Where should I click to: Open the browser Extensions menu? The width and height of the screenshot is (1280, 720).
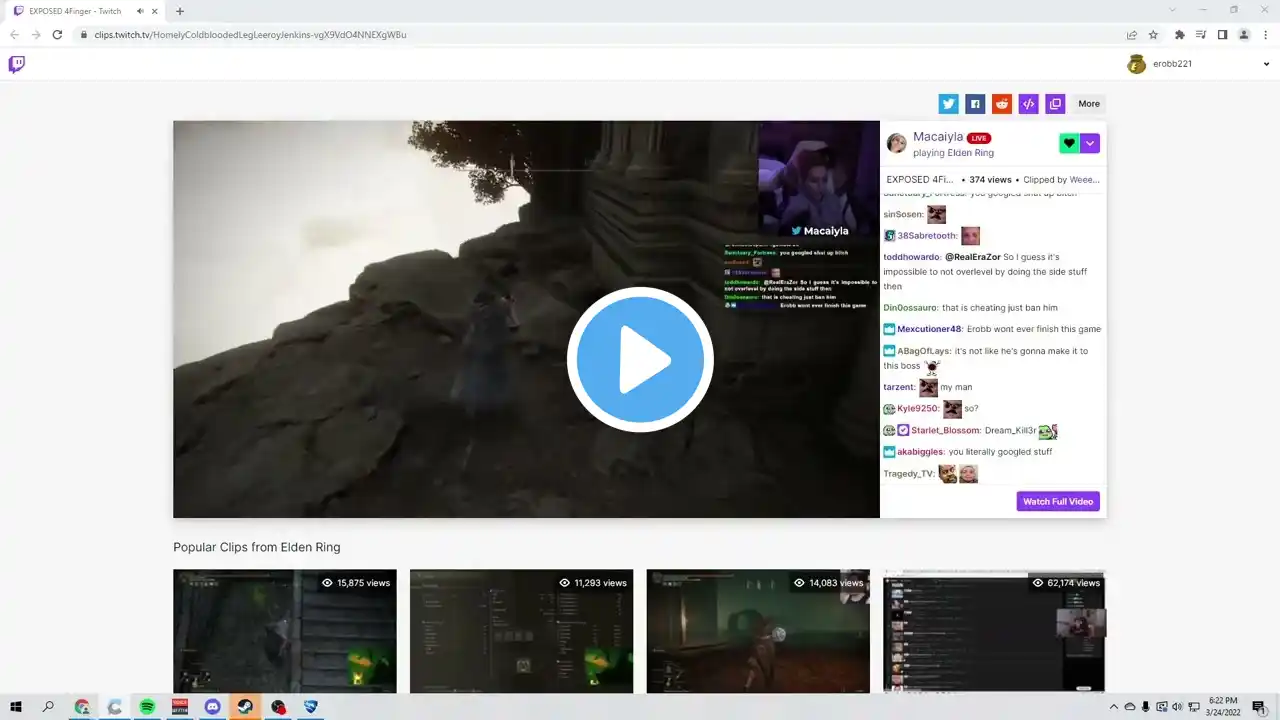(x=1180, y=35)
